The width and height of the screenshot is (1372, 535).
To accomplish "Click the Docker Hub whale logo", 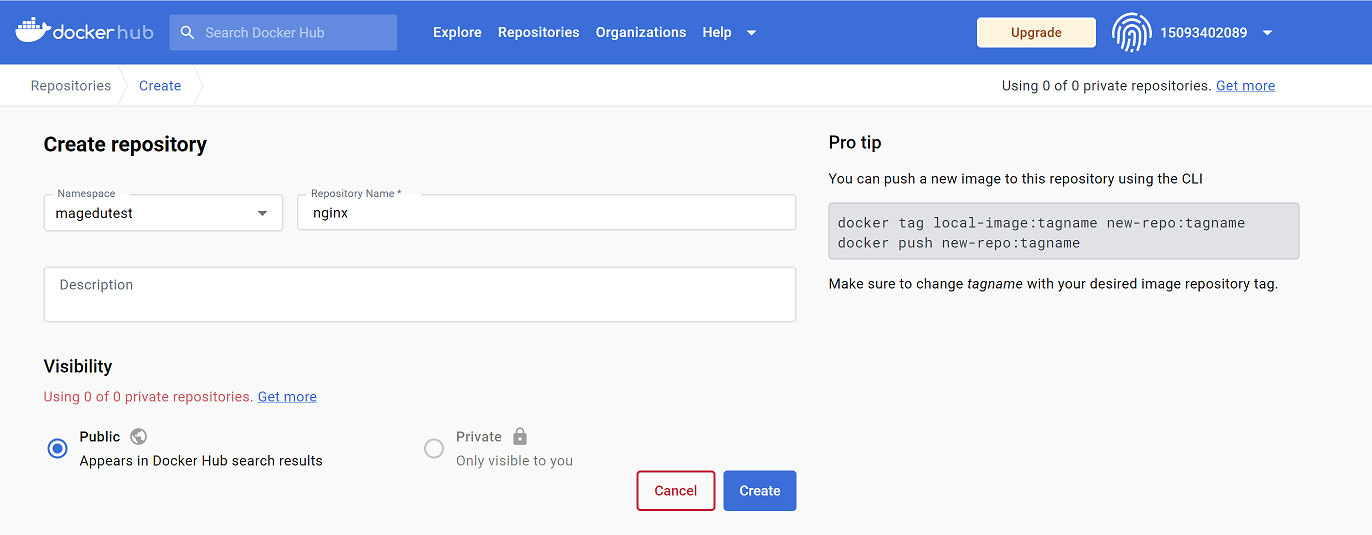I will coord(33,31).
